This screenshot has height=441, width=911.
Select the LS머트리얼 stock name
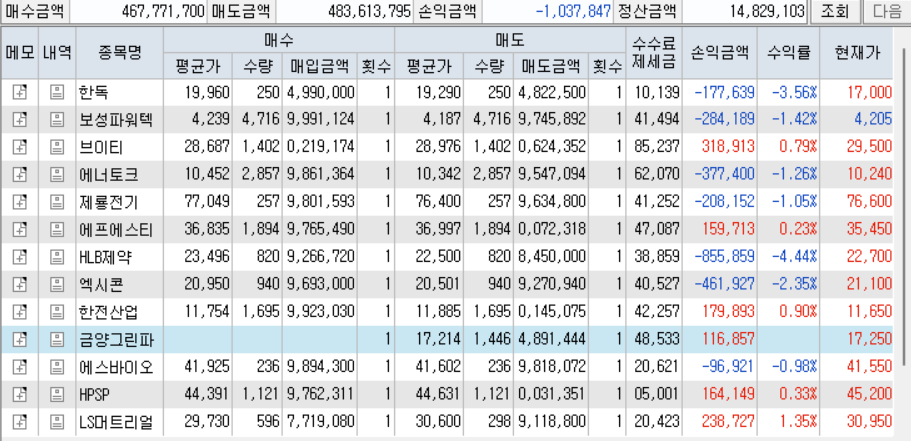click(116, 422)
